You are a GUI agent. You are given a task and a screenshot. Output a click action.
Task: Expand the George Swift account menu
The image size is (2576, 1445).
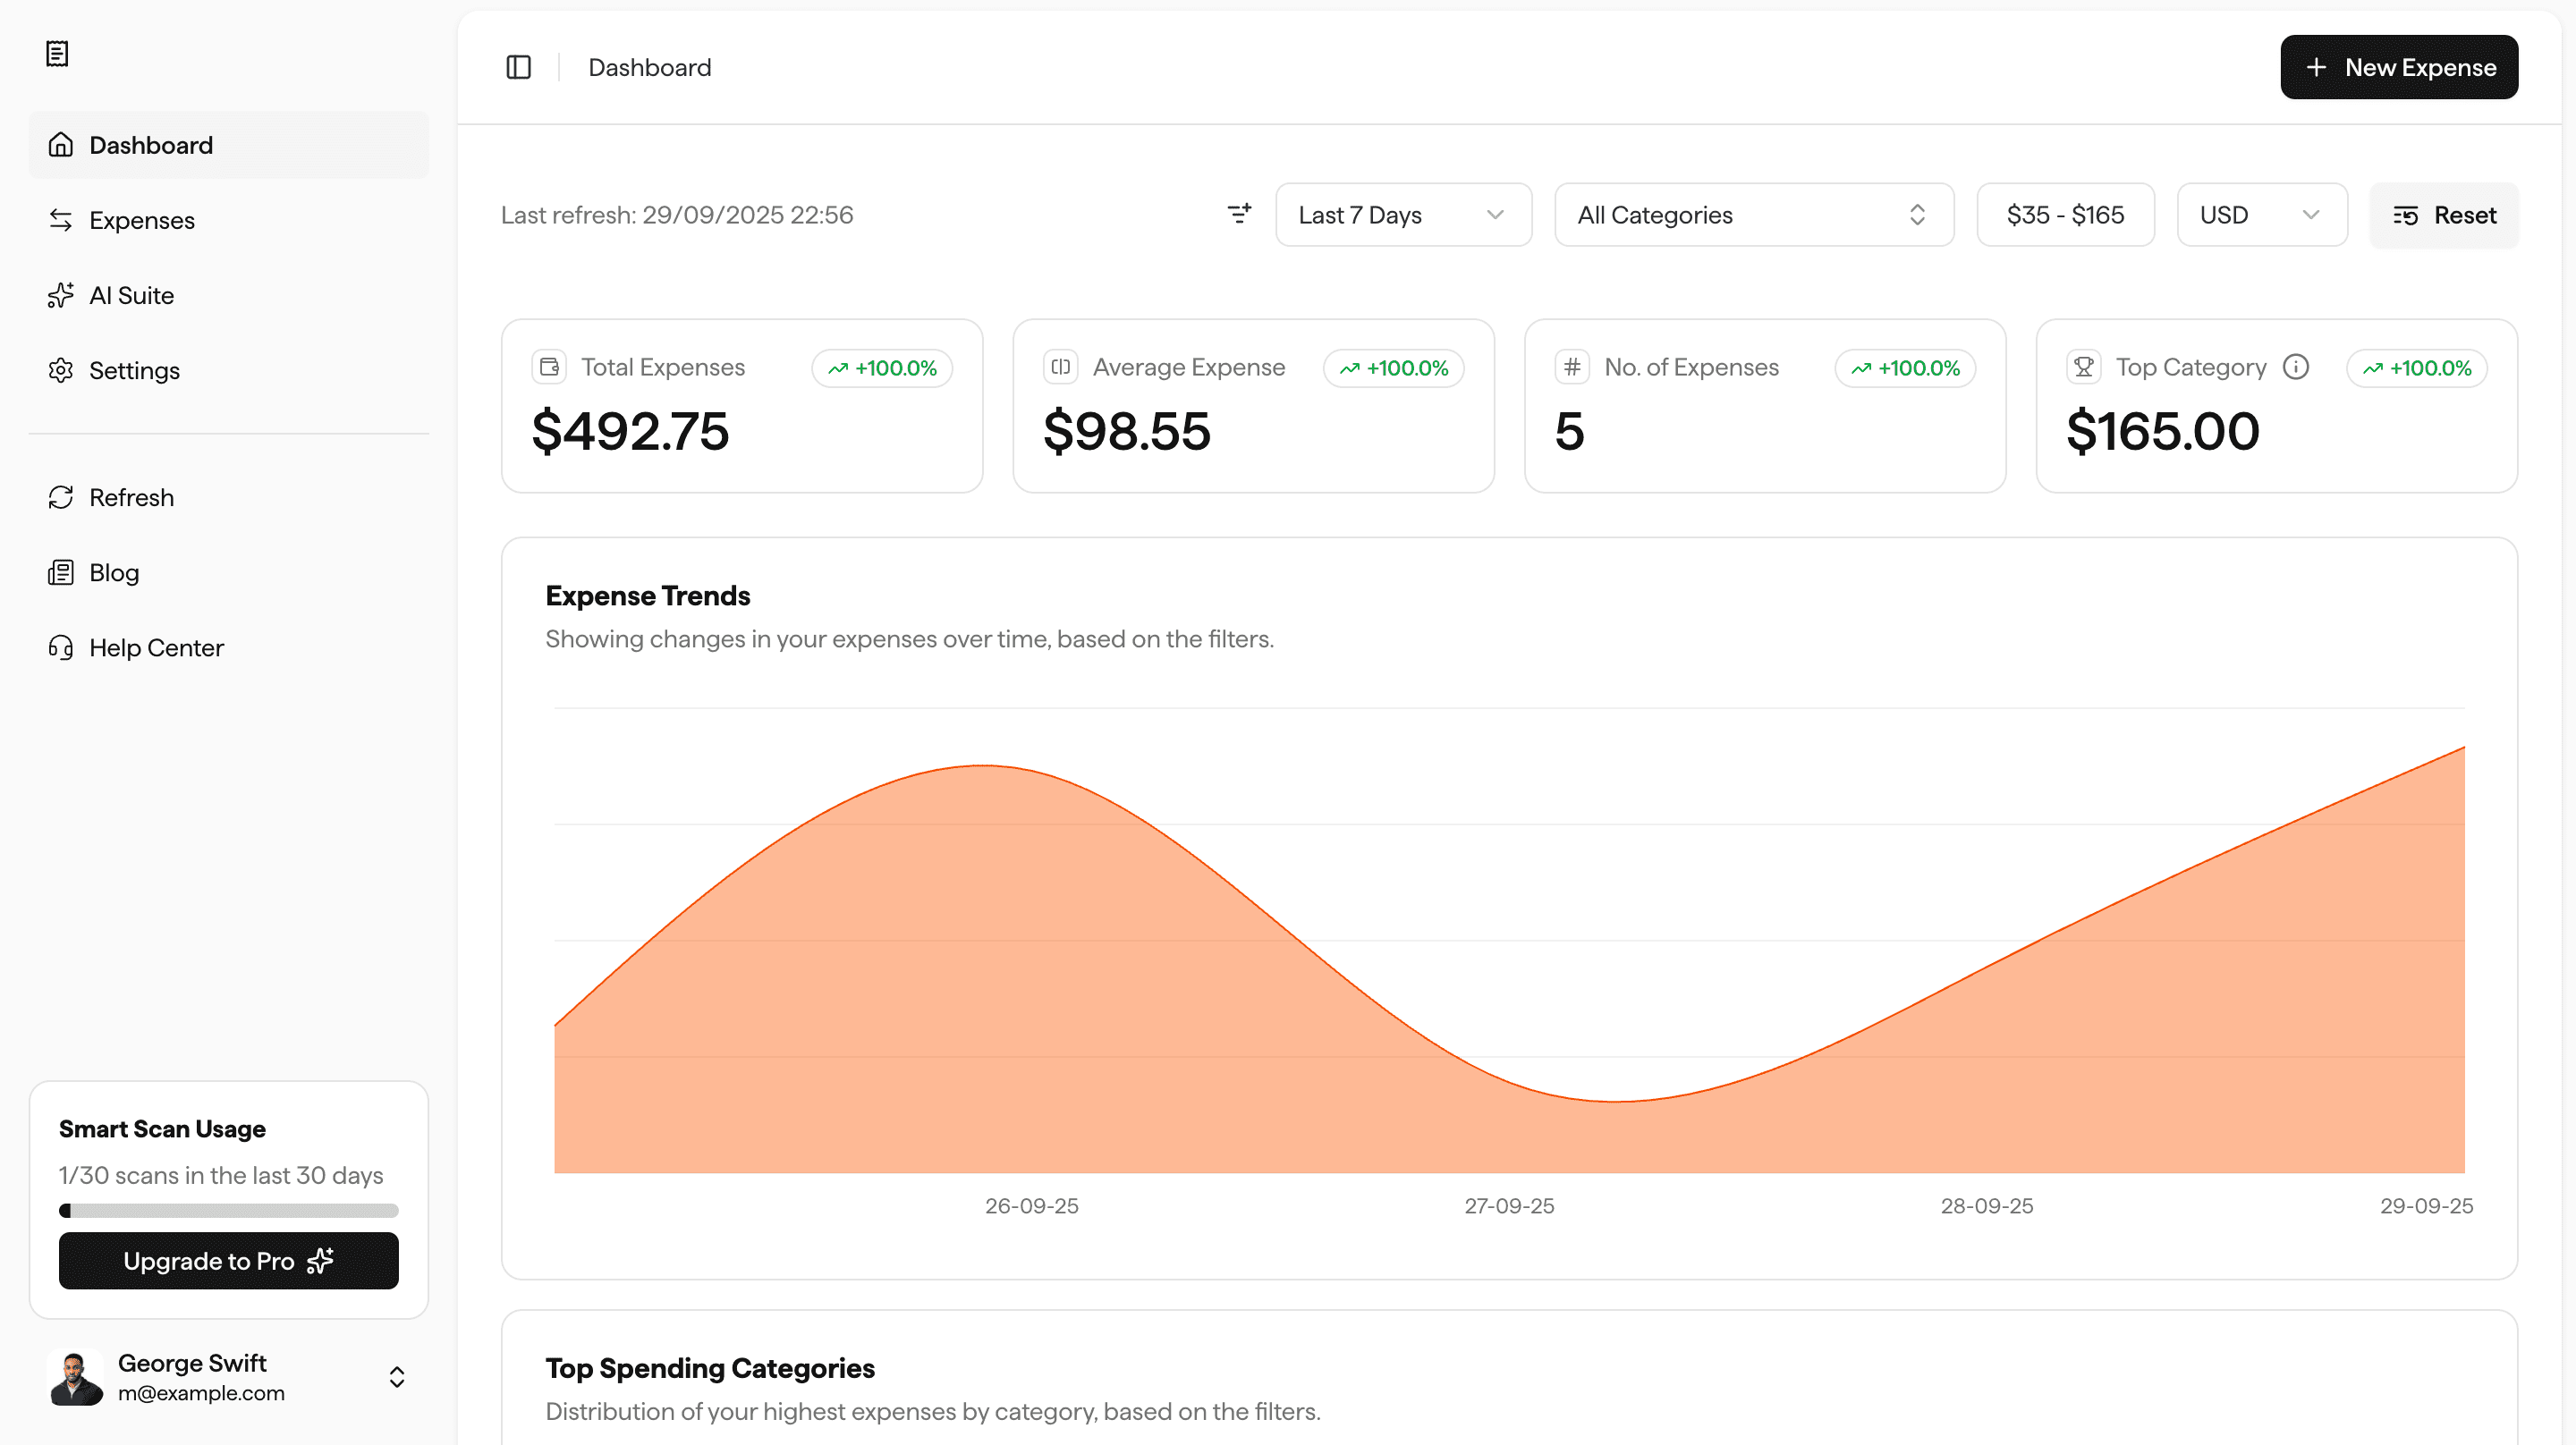pos(397,1377)
